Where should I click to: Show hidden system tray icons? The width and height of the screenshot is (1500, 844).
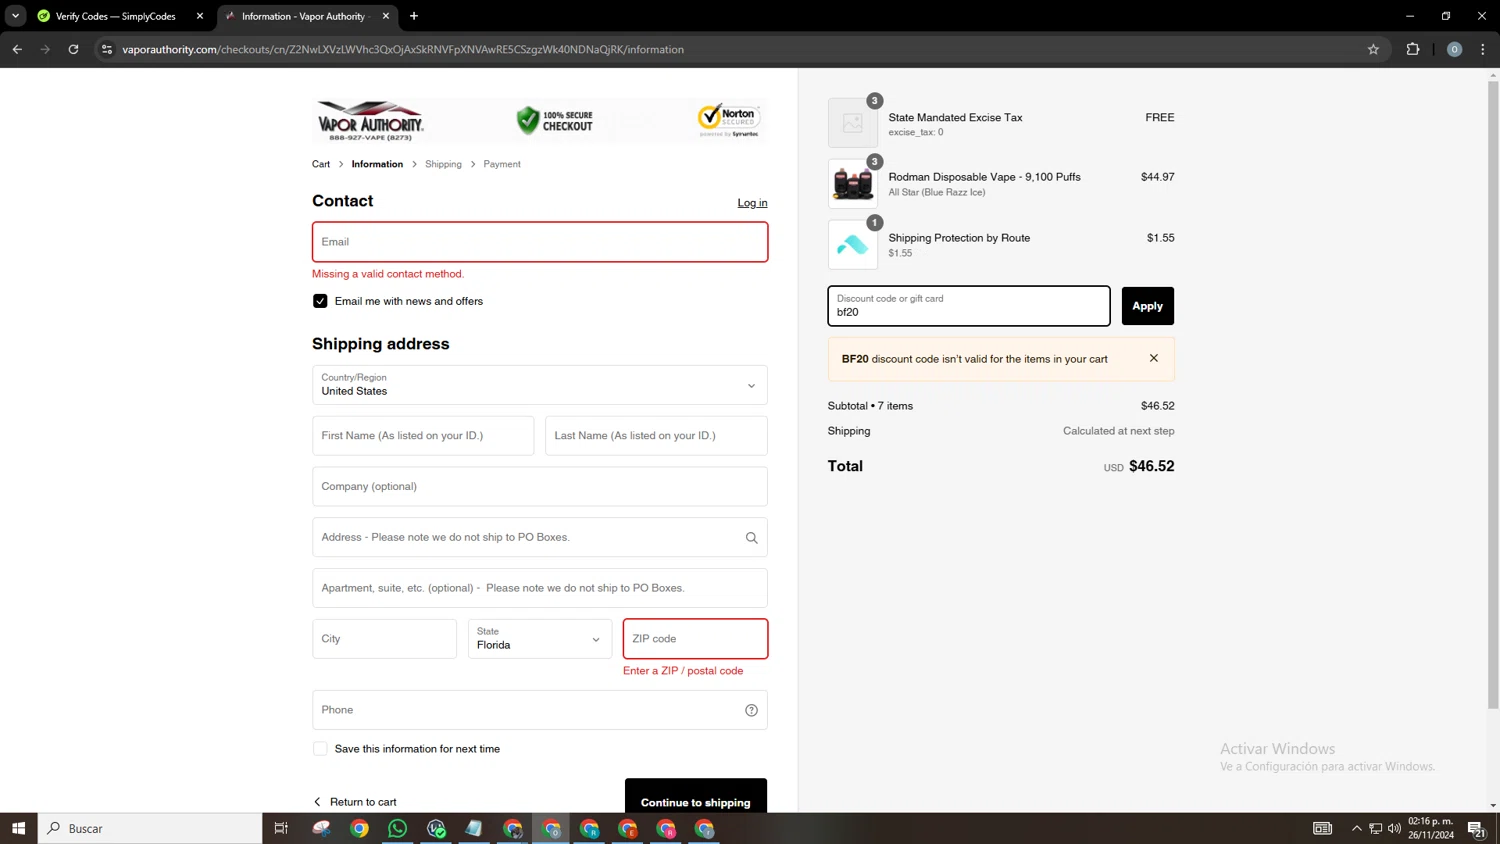point(1357,828)
